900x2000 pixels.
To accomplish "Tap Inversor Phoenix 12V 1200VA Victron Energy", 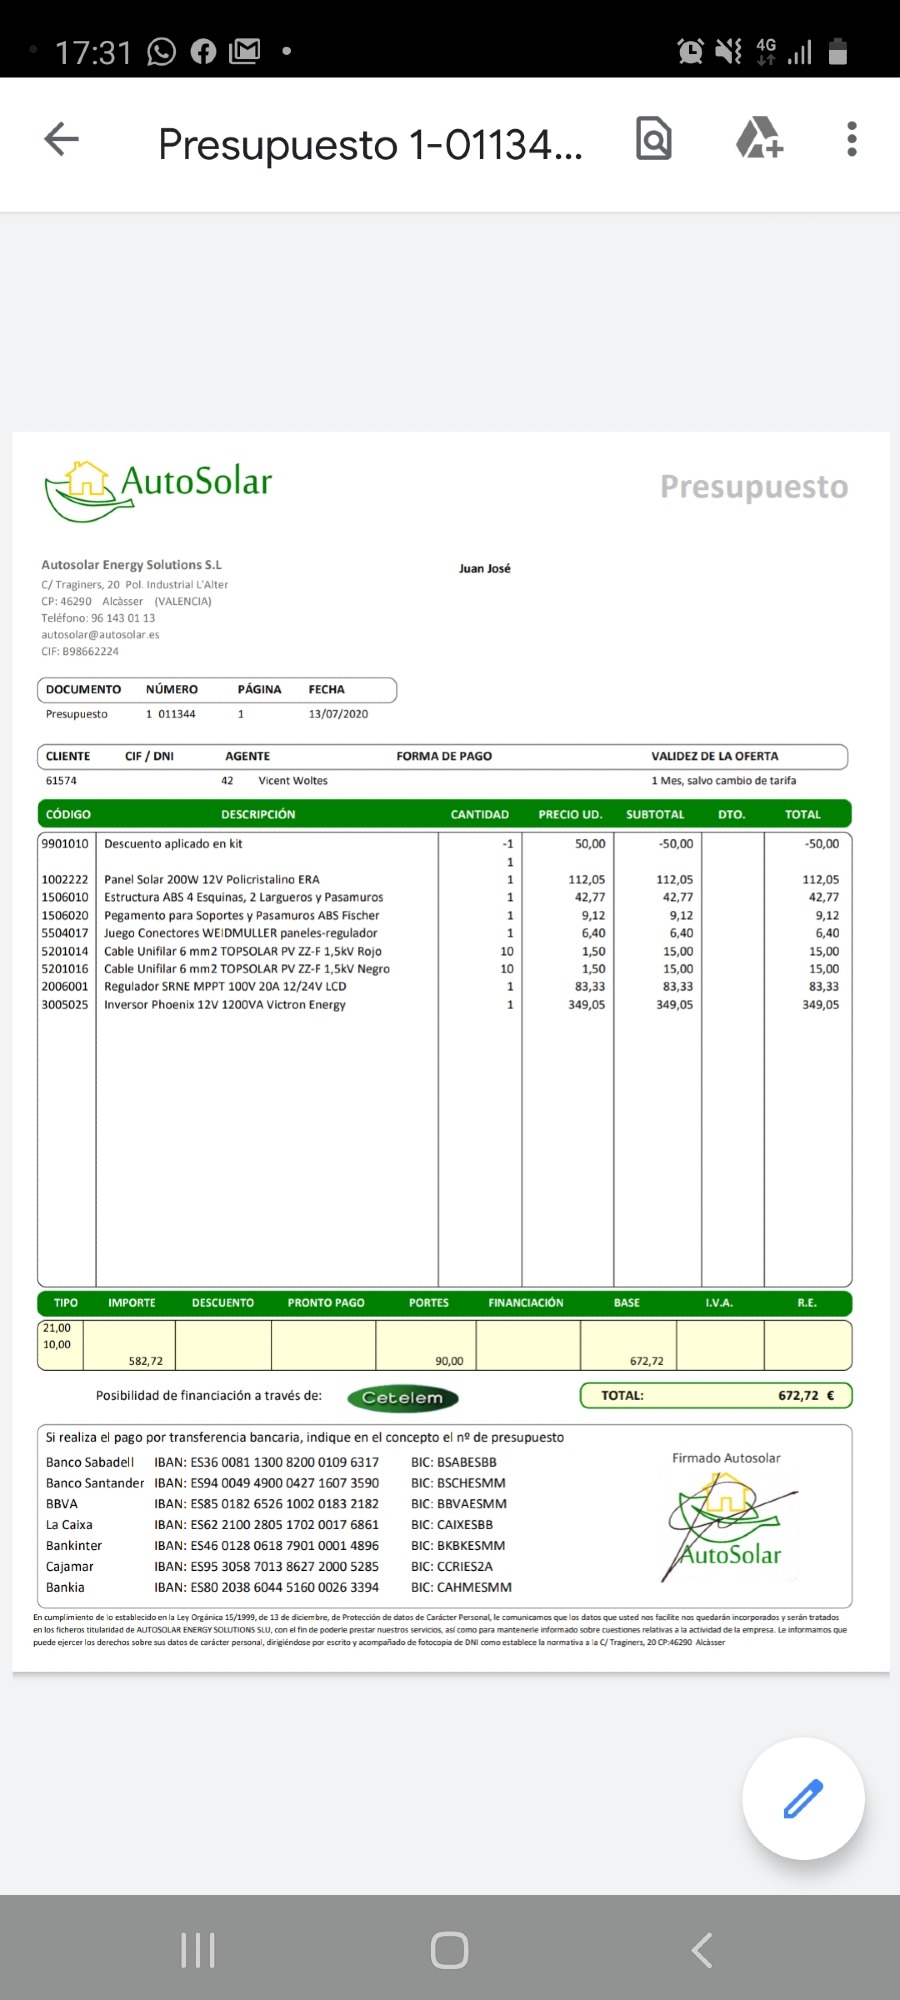I will click(225, 1005).
